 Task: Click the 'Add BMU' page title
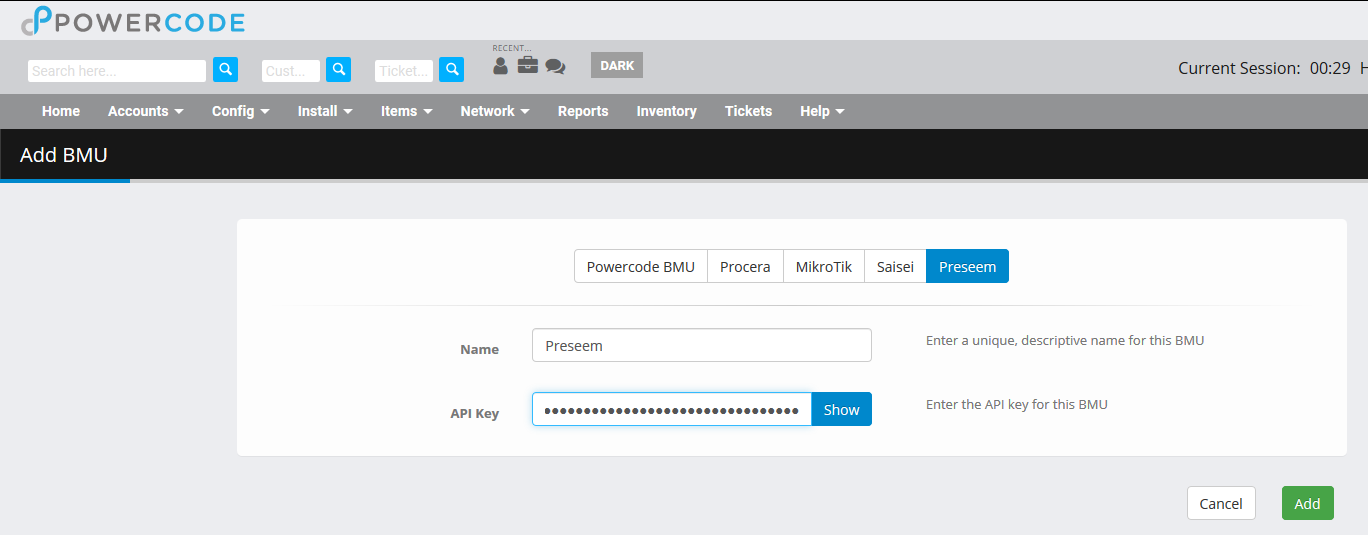64,155
